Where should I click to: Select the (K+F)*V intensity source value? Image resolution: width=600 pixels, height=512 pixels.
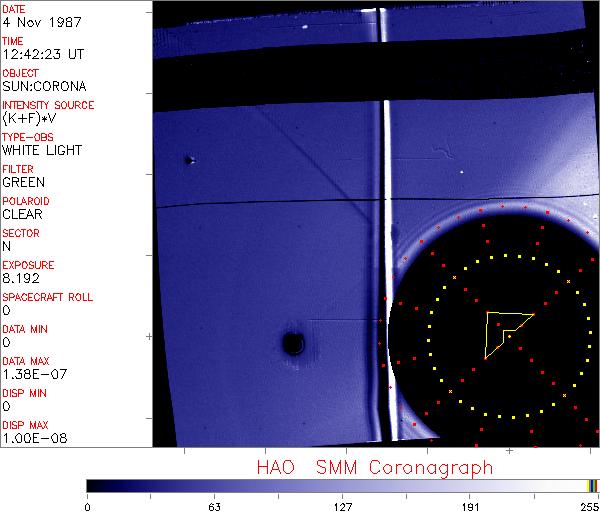(30, 119)
